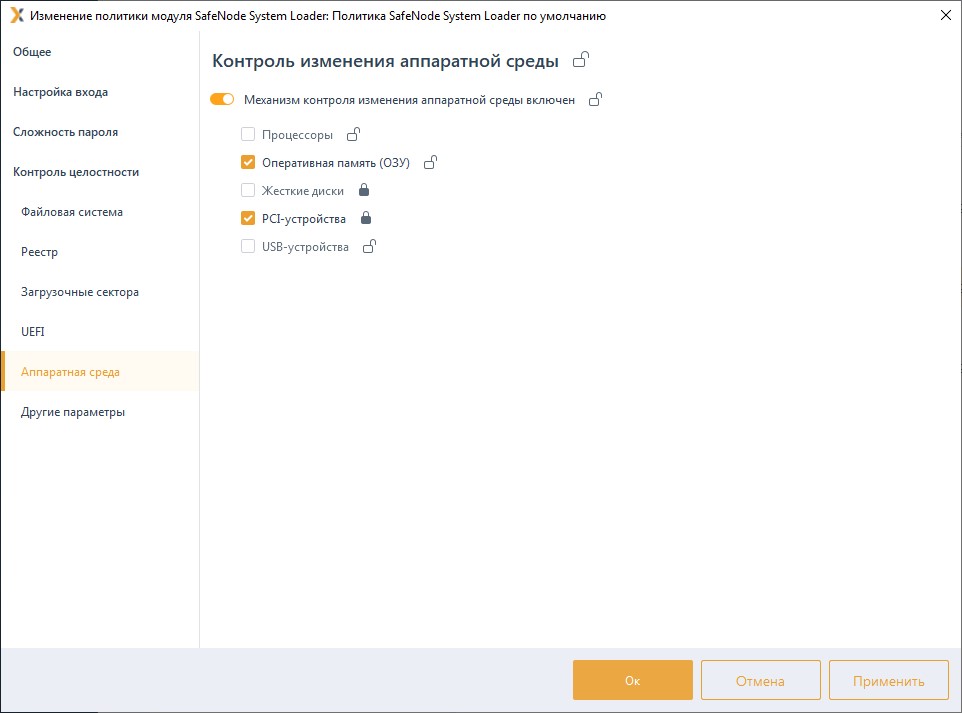The image size is (962, 713).
Task: Toggle the lock for Оперативная память (ОЗУ)
Action: pos(431,163)
